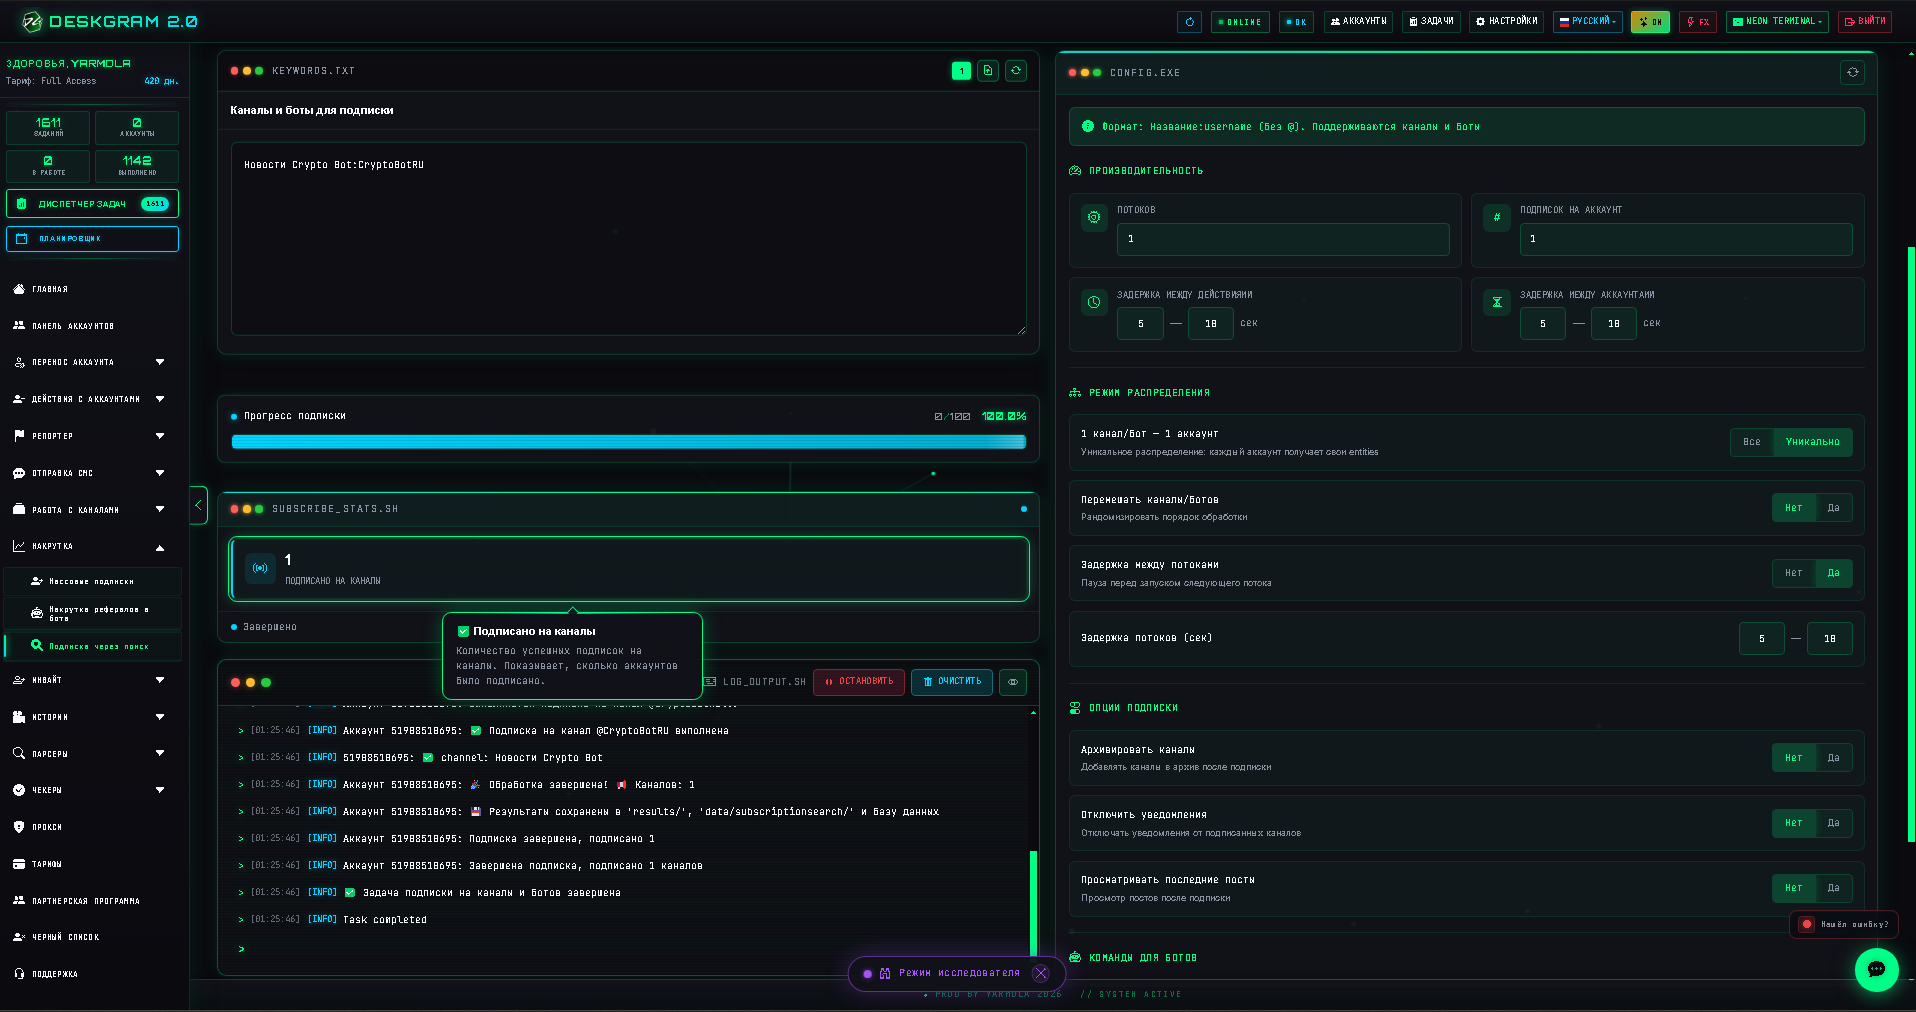Click the reload icon in CONFIG.EXE header
The width and height of the screenshot is (1916, 1012).
point(1852,72)
